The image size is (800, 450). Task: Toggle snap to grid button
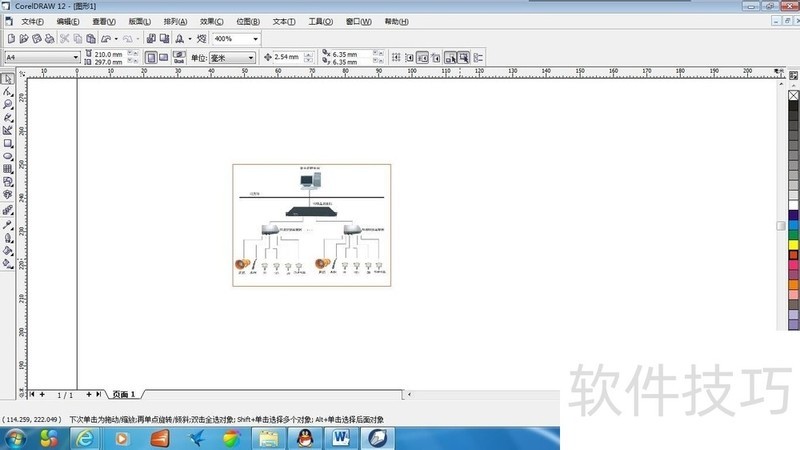pos(396,58)
